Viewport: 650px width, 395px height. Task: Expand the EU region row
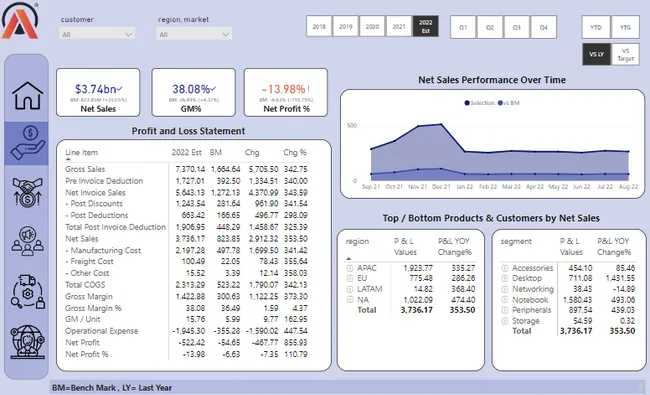click(x=349, y=279)
